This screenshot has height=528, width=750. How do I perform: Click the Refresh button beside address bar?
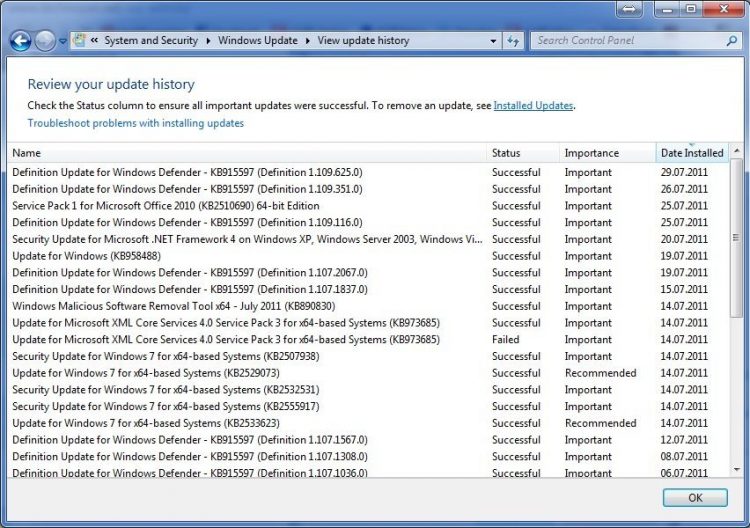point(513,41)
